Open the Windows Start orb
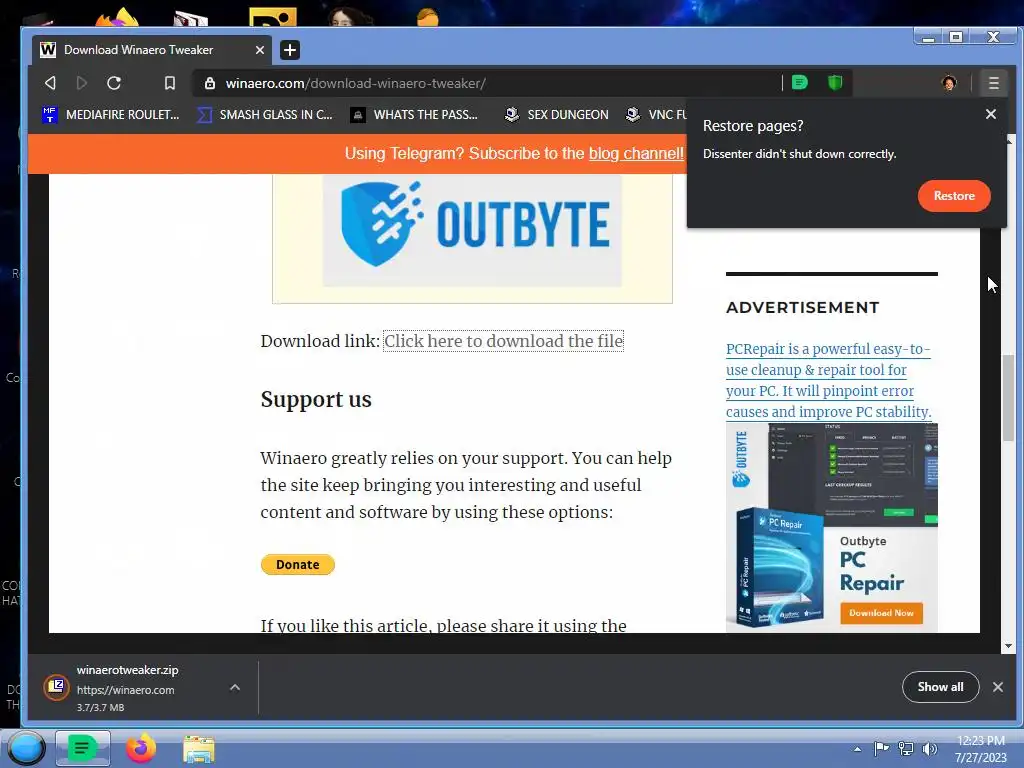1024x768 pixels. click(x=27, y=748)
